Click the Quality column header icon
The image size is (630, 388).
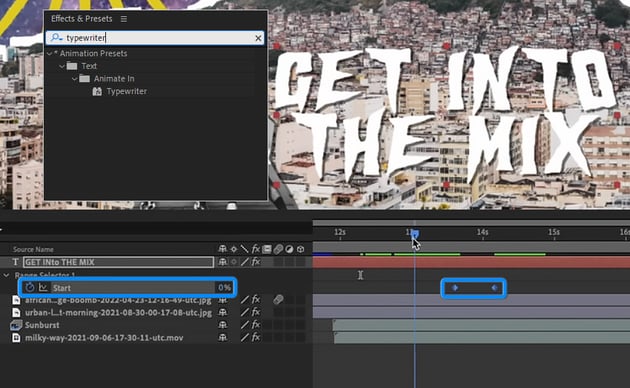tap(244, 249)
